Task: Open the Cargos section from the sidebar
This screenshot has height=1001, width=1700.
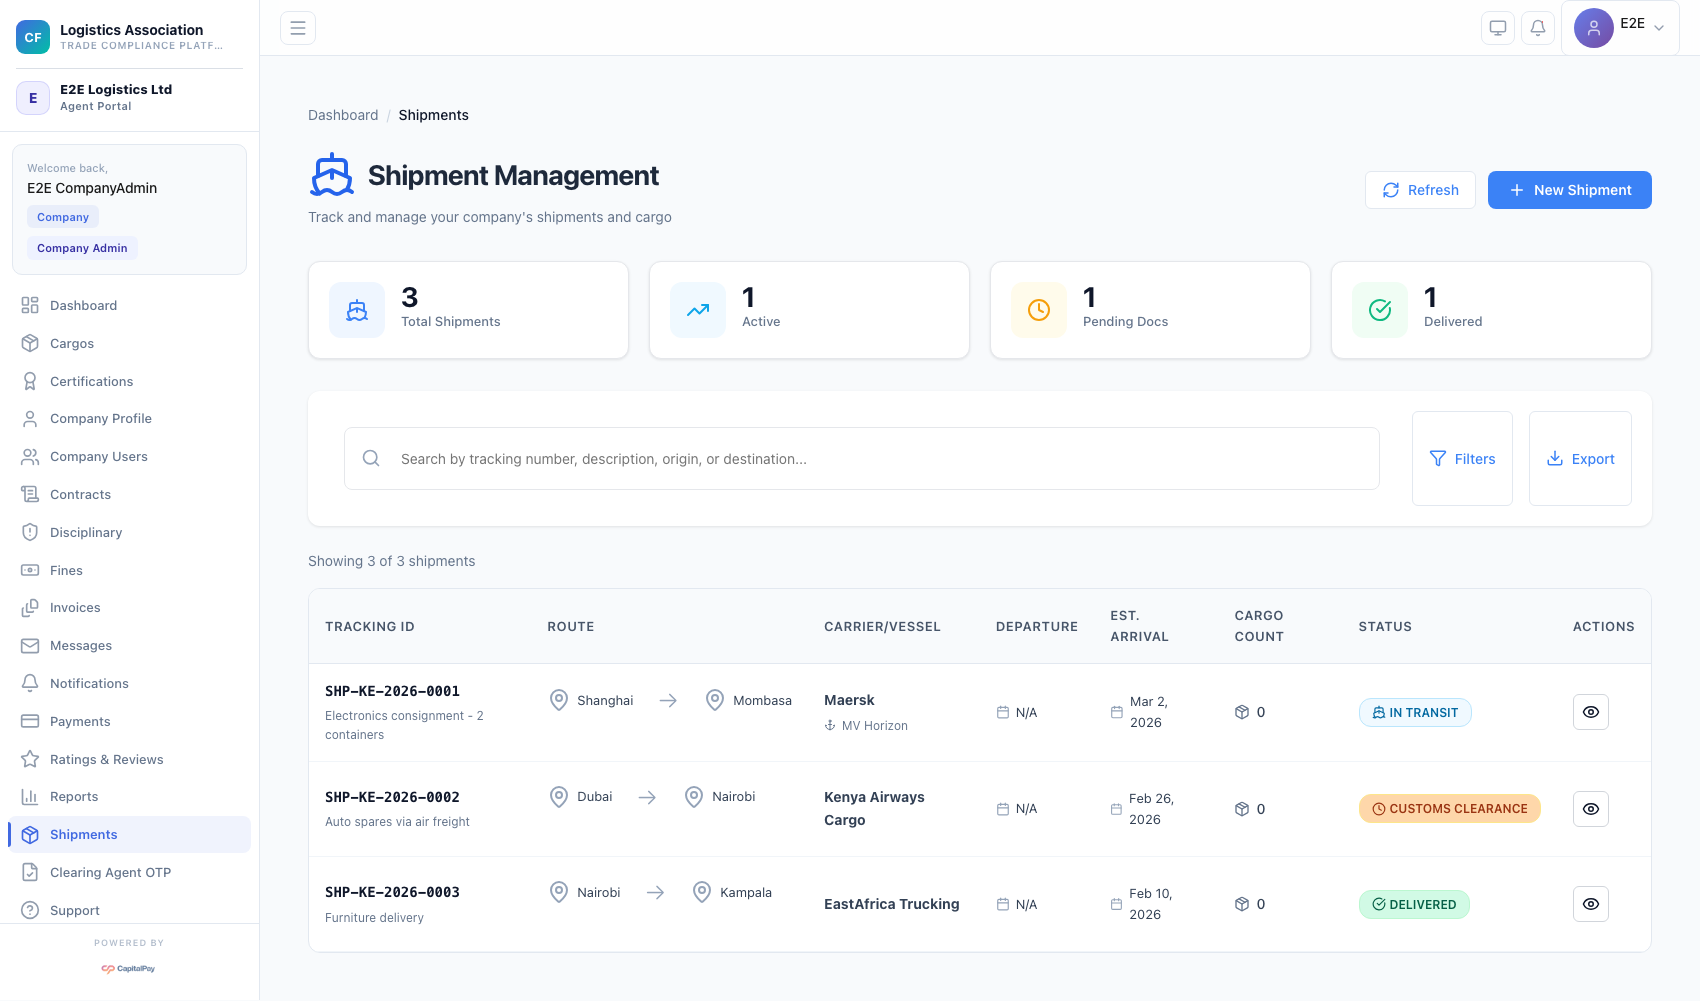Action: (x=71, y=343)
